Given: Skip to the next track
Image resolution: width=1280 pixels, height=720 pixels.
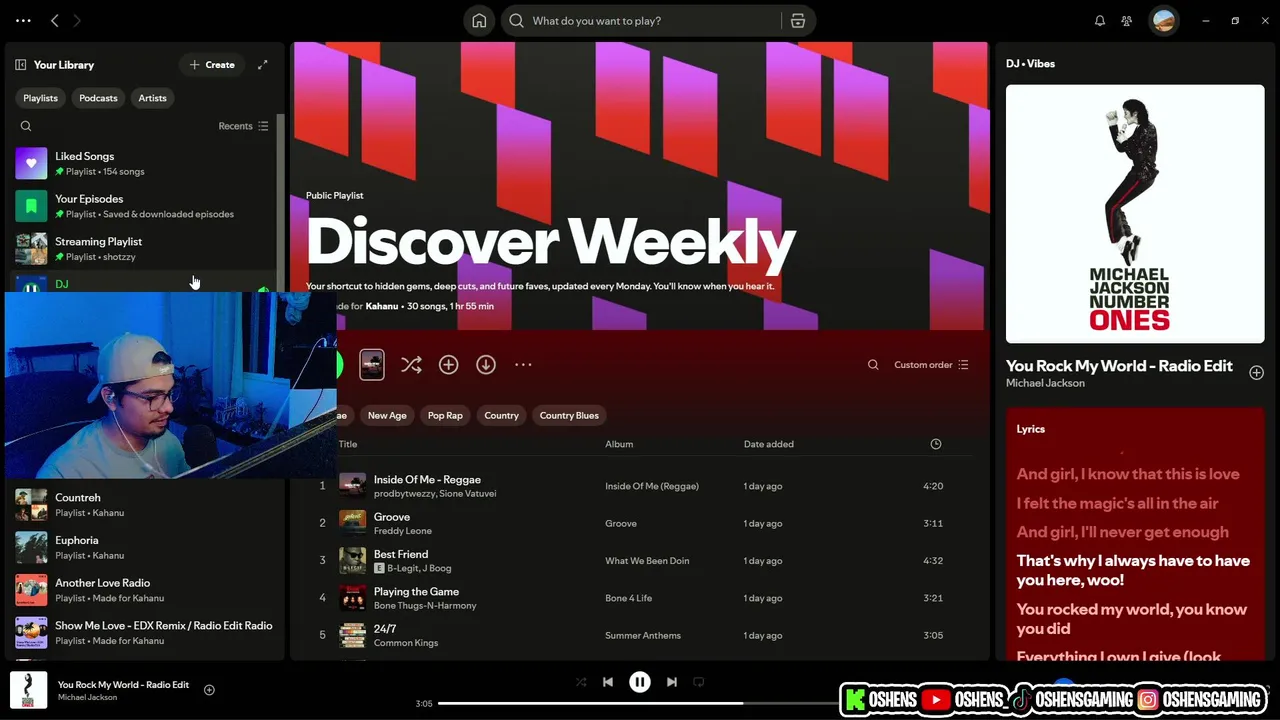Looking at the screenshot, I should click(672, 682).
